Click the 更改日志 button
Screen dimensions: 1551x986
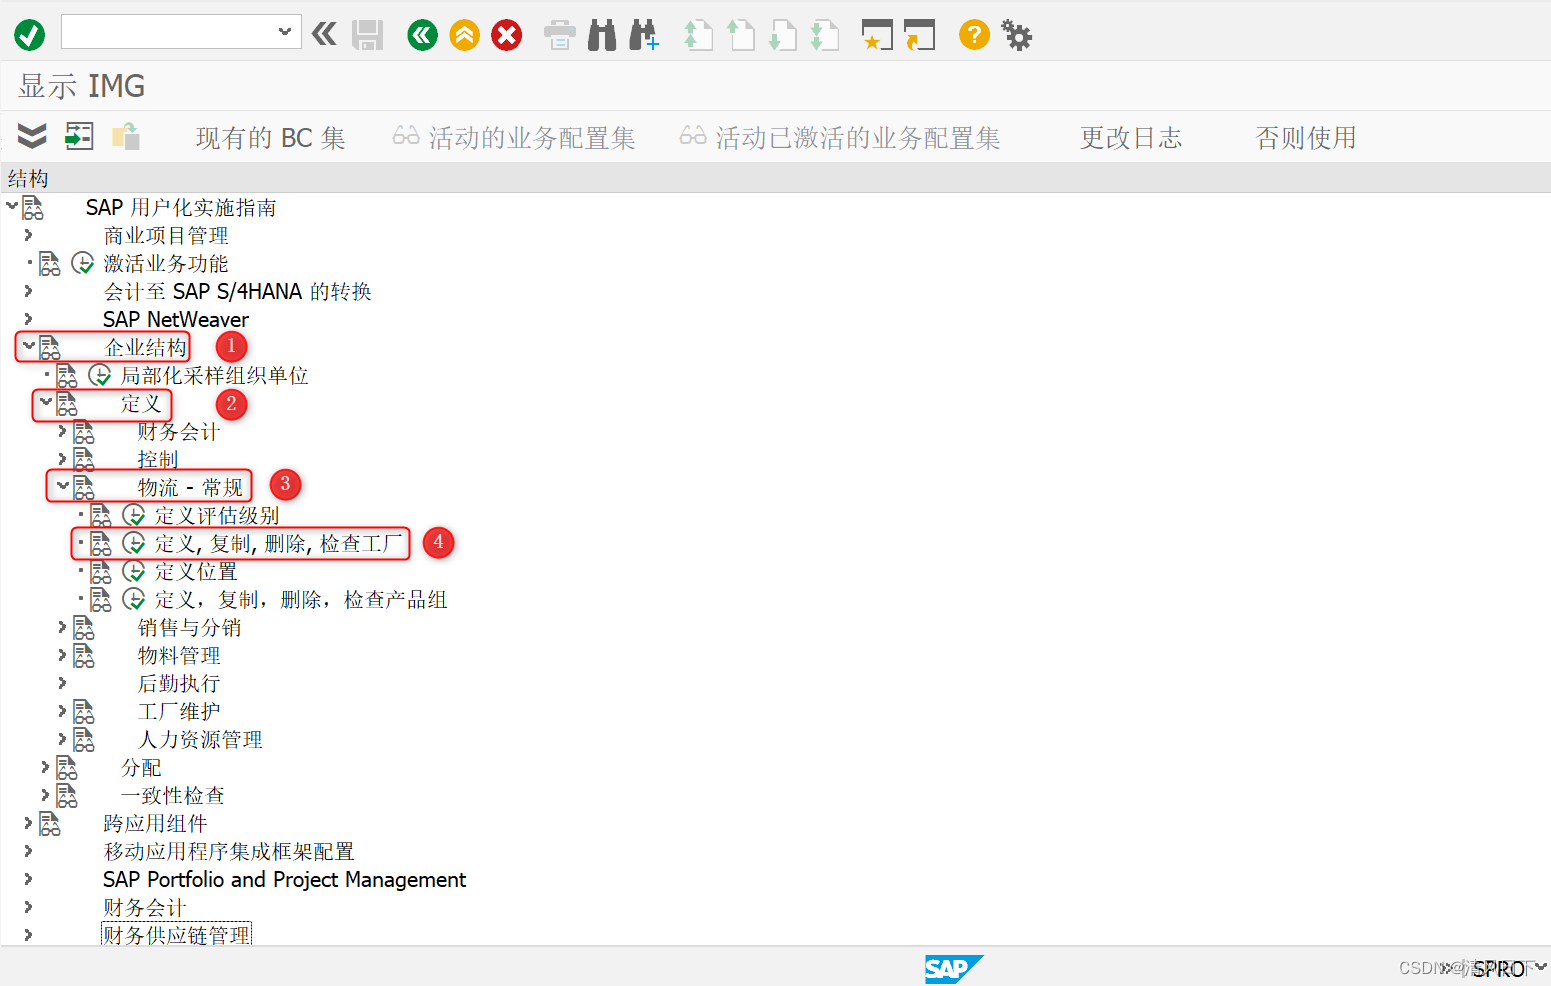tap(1130, 137)
